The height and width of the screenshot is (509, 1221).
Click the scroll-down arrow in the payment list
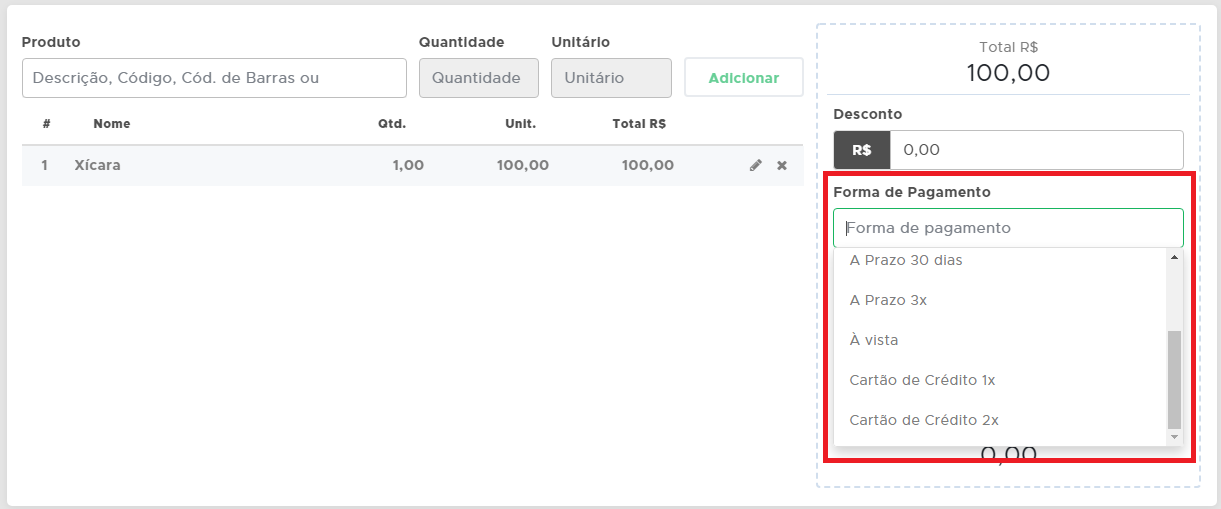click(1174, 437)
